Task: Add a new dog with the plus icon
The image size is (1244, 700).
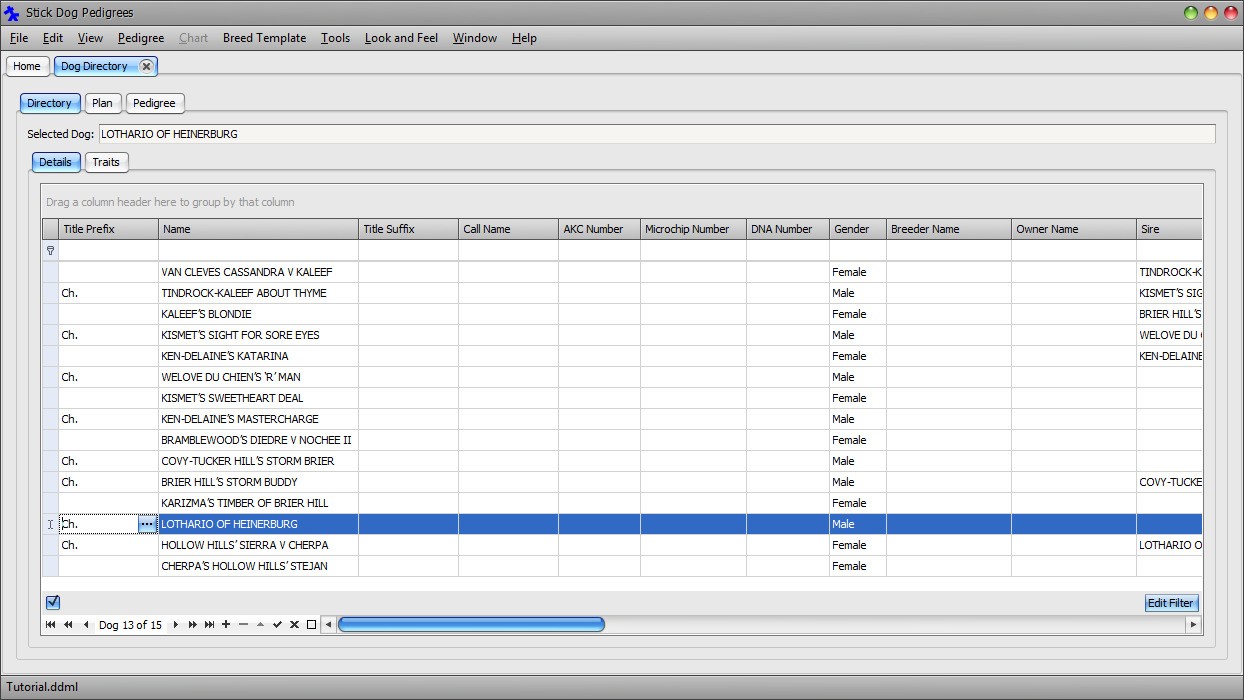Action: coord(226,625)
